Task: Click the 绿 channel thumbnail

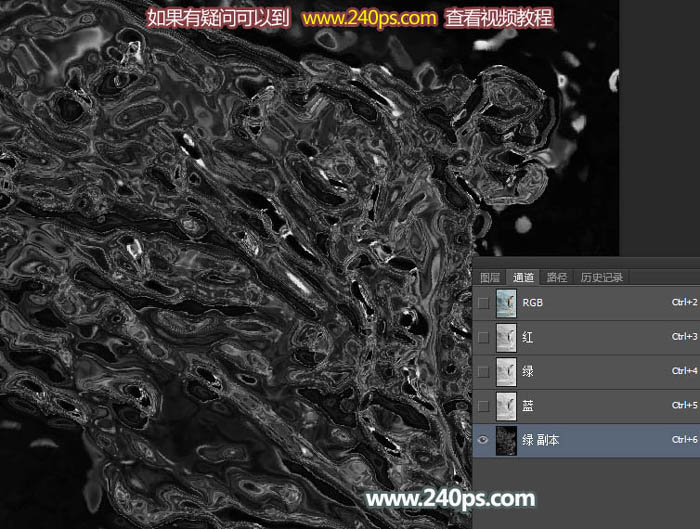Action: pos(506,371)
